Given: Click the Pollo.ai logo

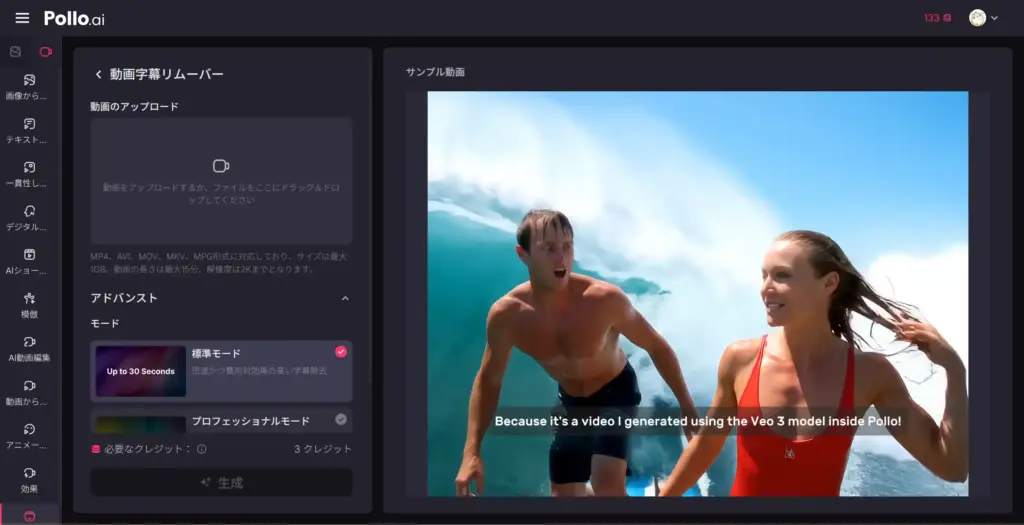Looking at the screenshot, I should (74, 18).
